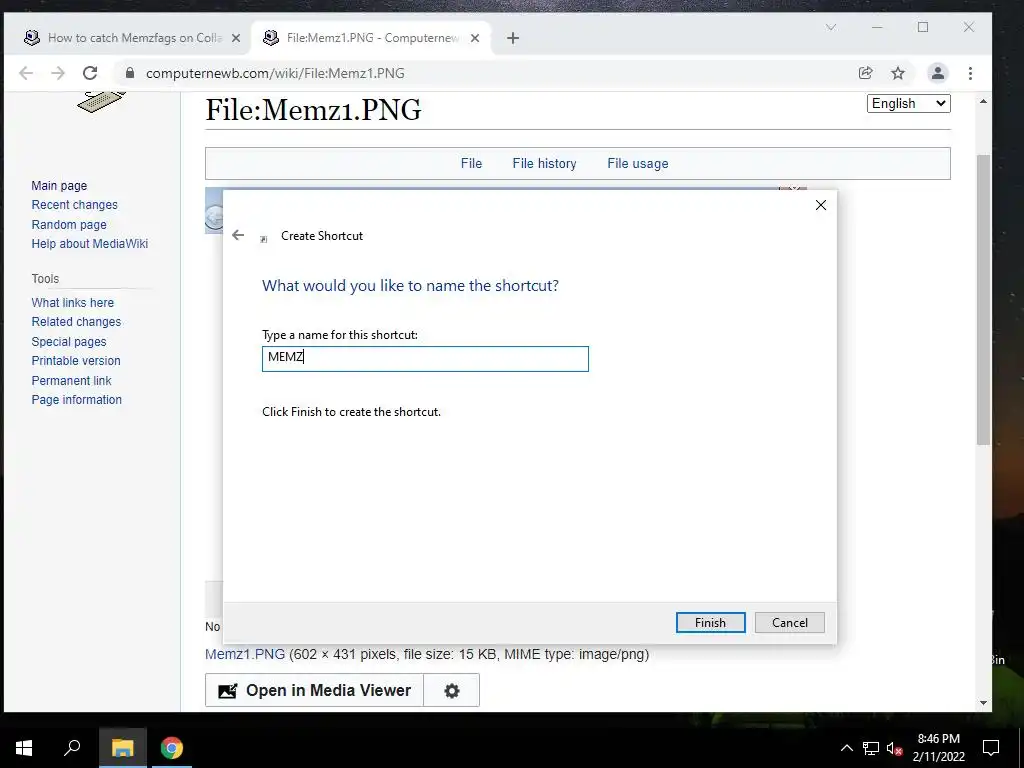
Task: Open File Explorer from taskbar
Action: 122,748
